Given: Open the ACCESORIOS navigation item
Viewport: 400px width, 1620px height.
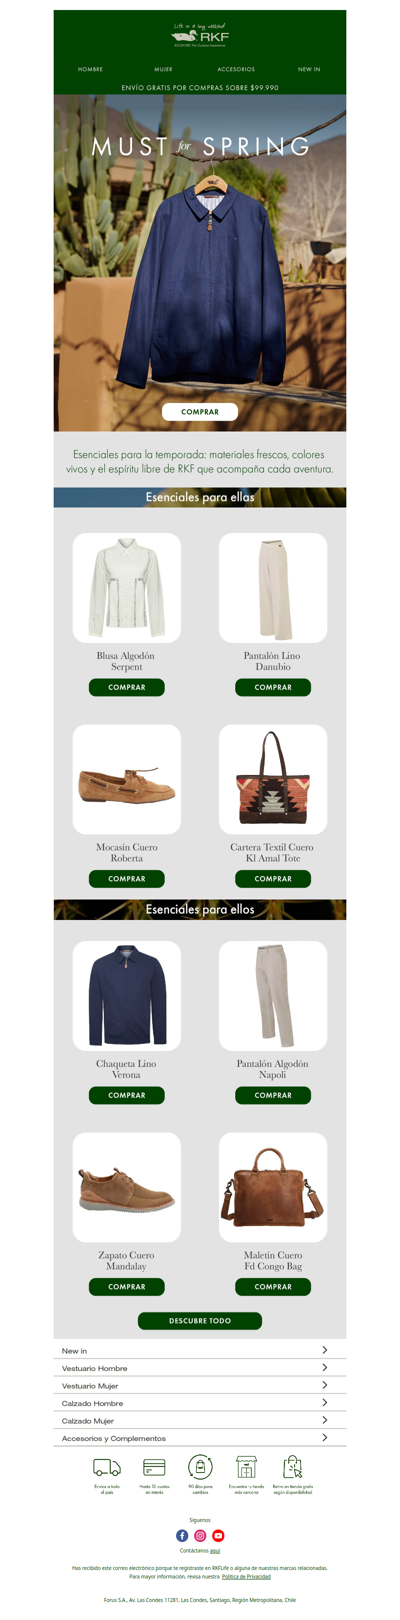Looking at the screenshot, I should click(236, 69).
